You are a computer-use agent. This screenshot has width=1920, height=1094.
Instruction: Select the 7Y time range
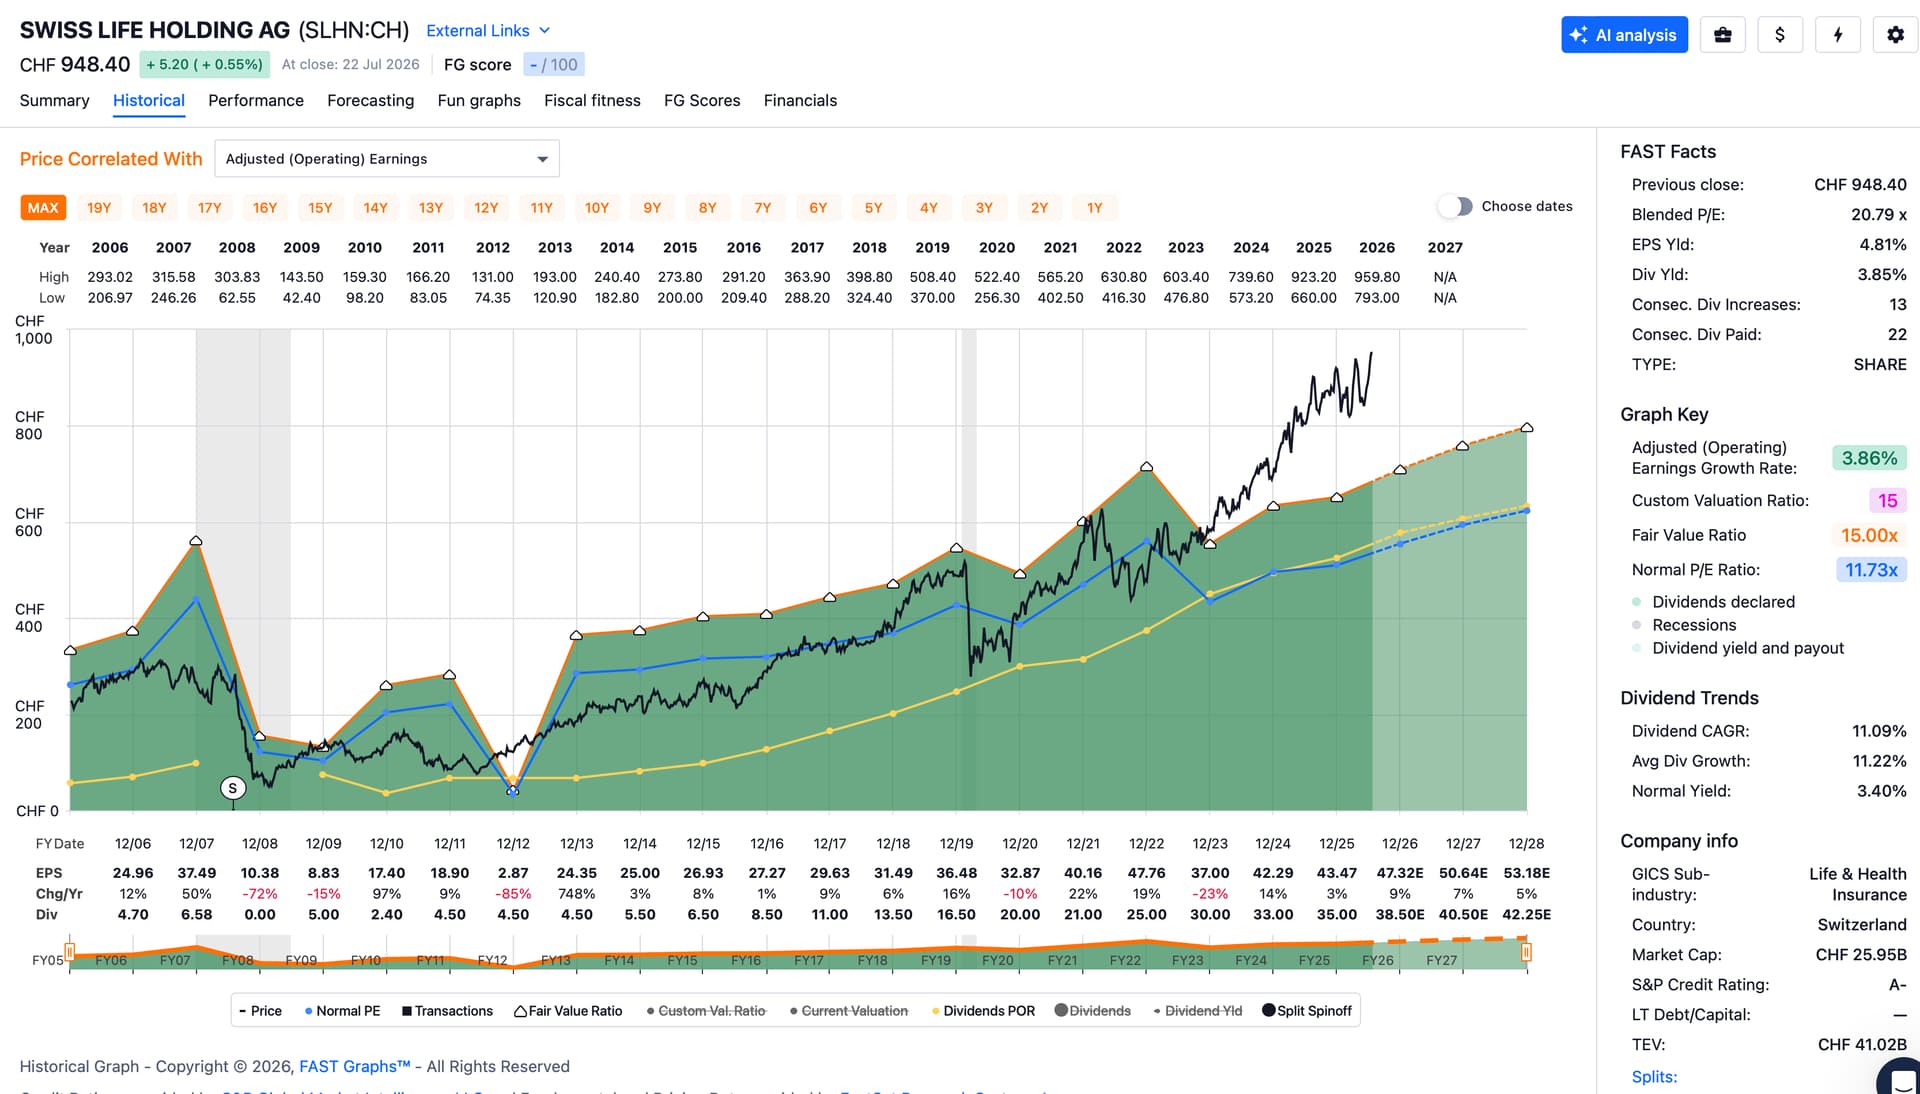[x=763, y=208]
